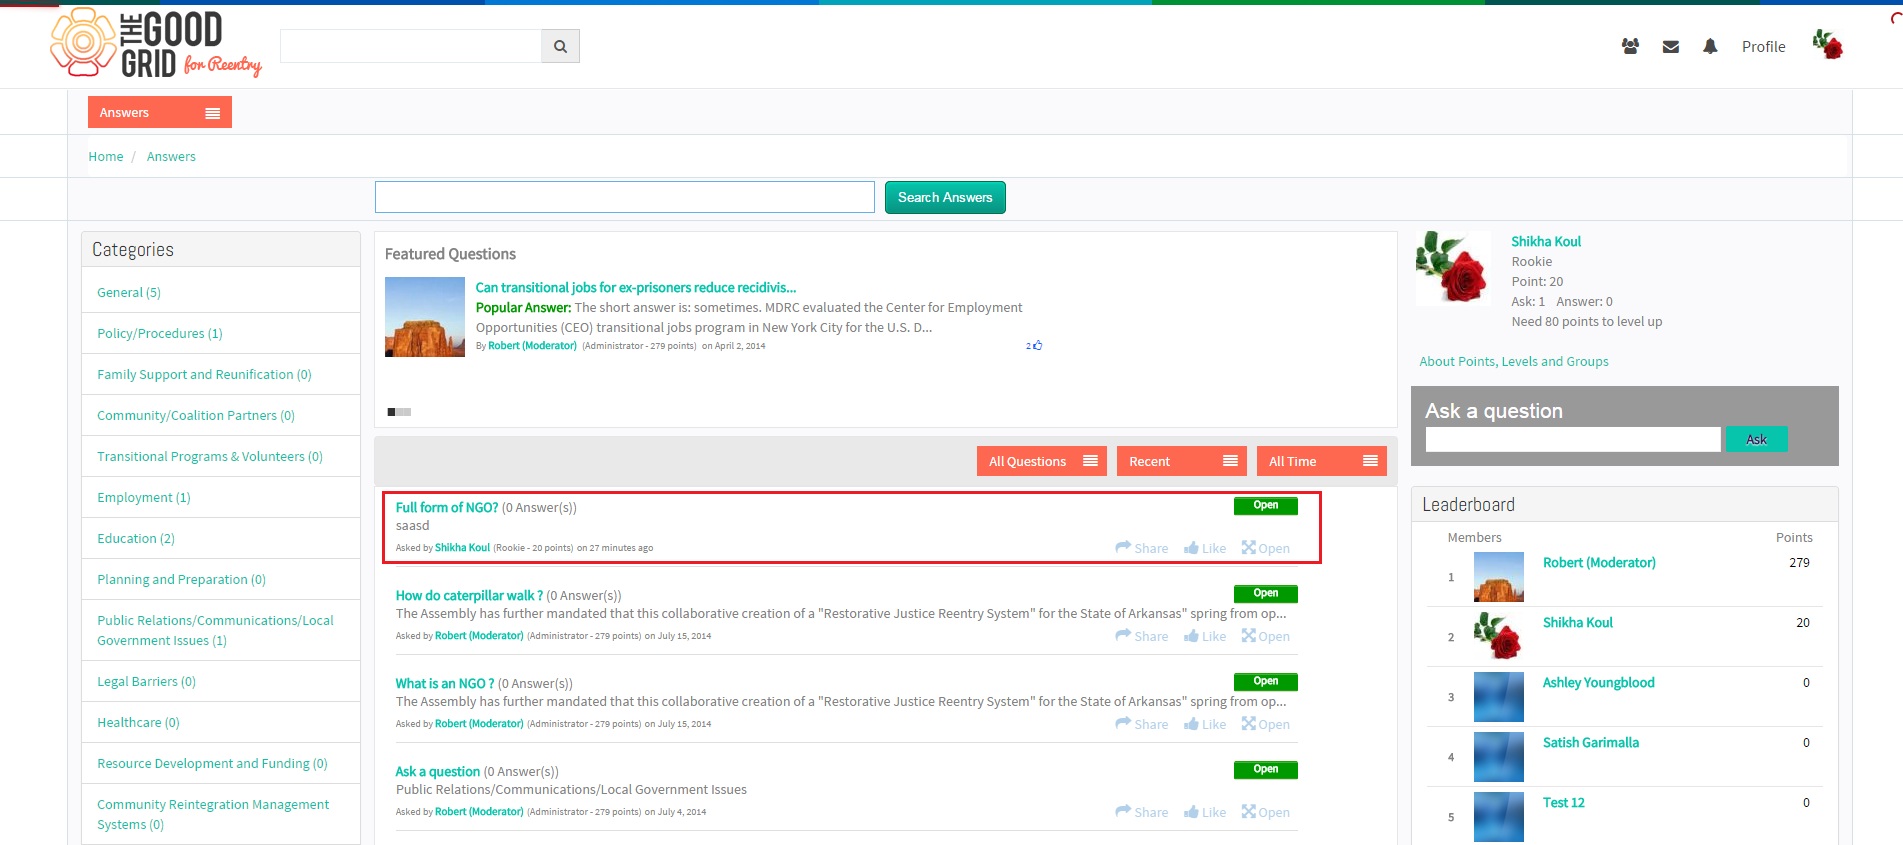Open 'Full form of NGO?' question title
The image size is (1903, 845).
[x=447, y=508]
